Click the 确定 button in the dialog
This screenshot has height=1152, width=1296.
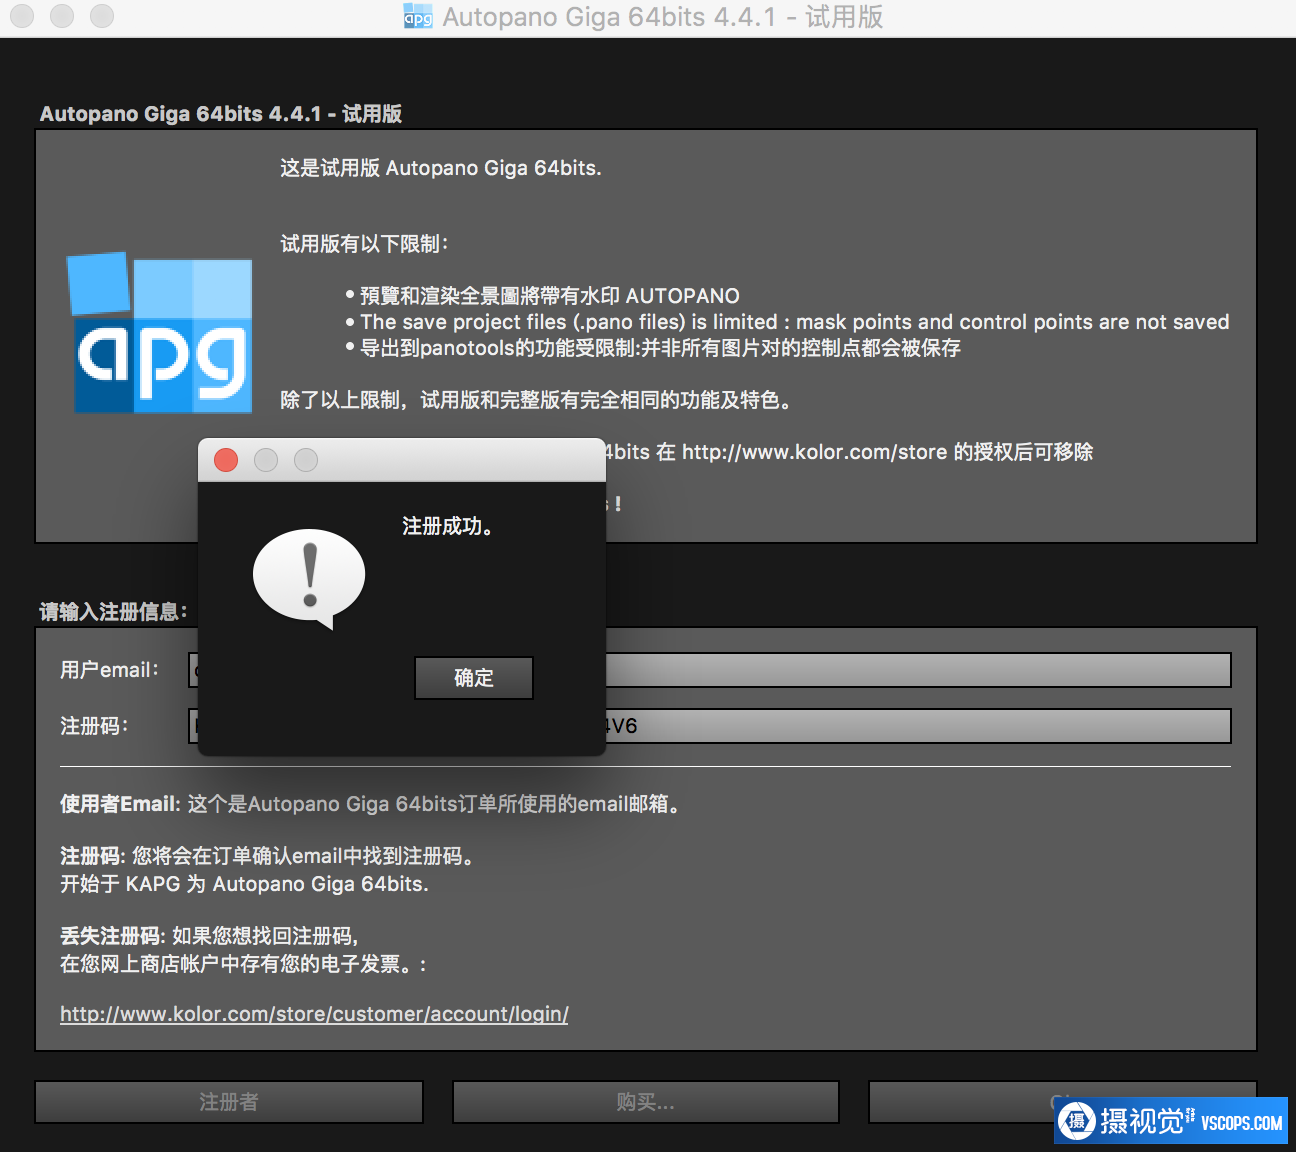(473, 678)
